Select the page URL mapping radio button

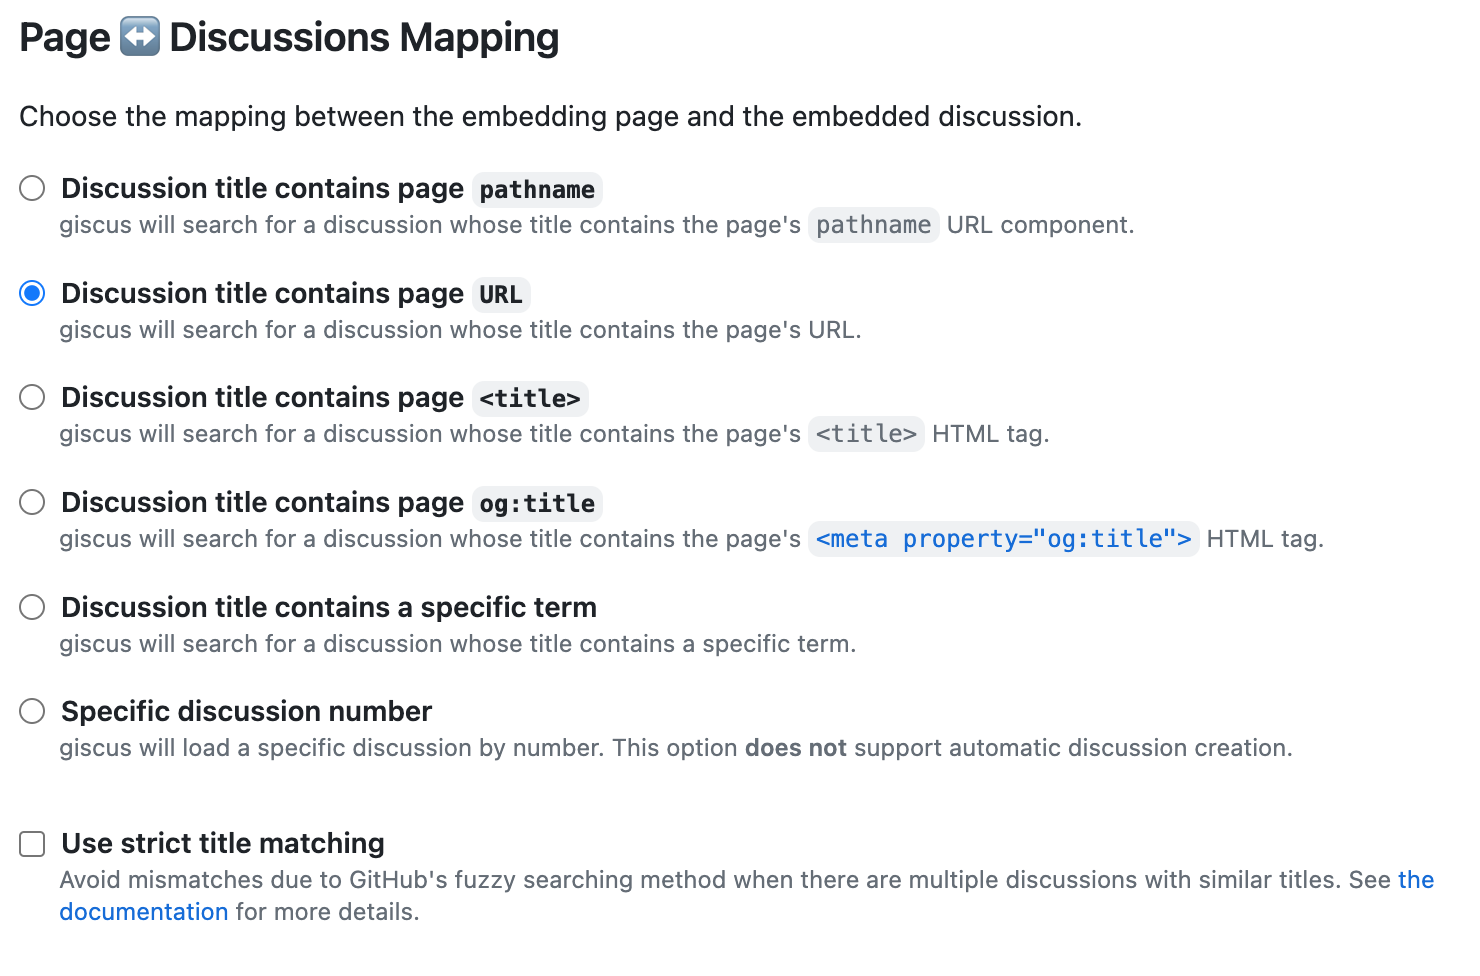(32, 293)
